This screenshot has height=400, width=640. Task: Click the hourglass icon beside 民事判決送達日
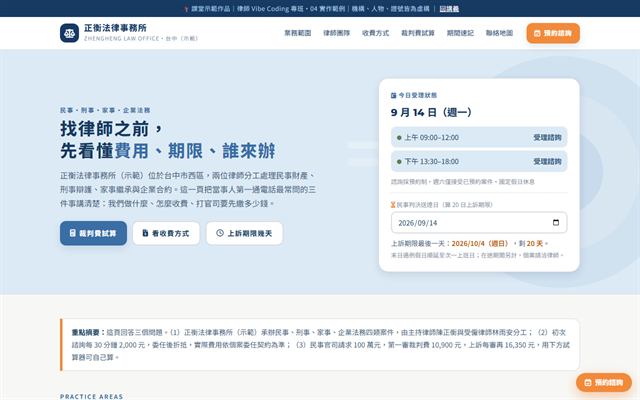(x=393, y=204)
